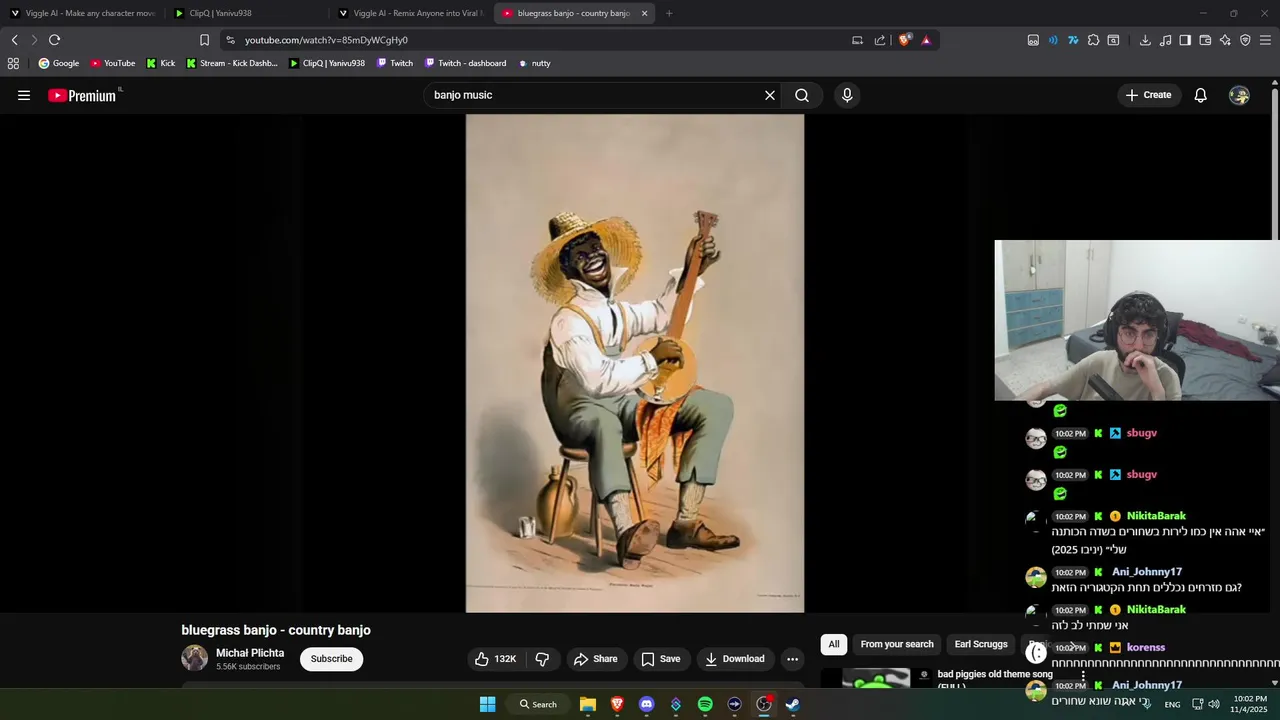Dislike the bluegrass banjo video
The width and height of the screenshot is (1280, 720).
543,659
